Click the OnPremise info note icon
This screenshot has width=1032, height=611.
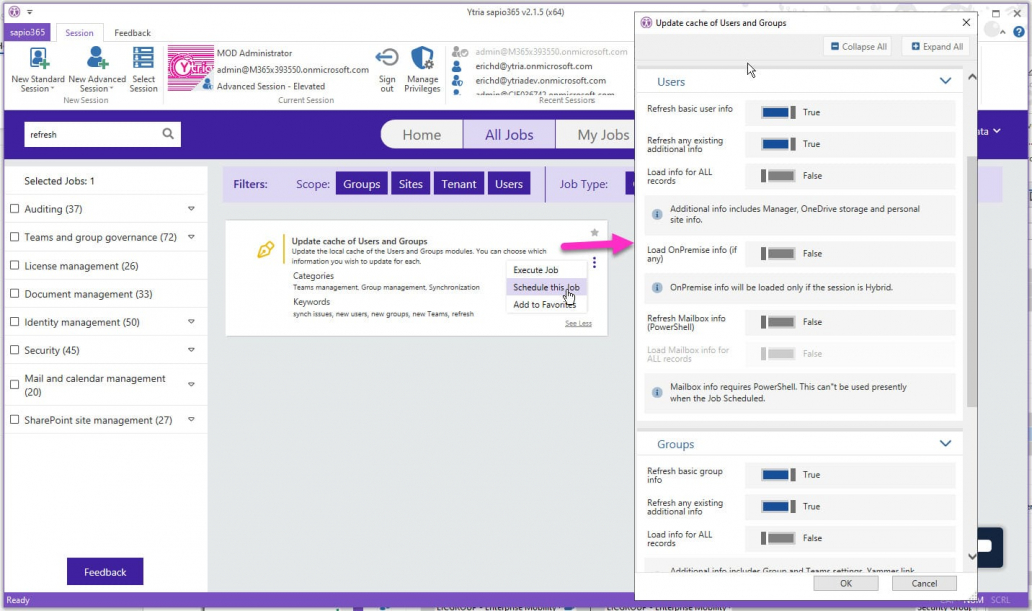657,288
